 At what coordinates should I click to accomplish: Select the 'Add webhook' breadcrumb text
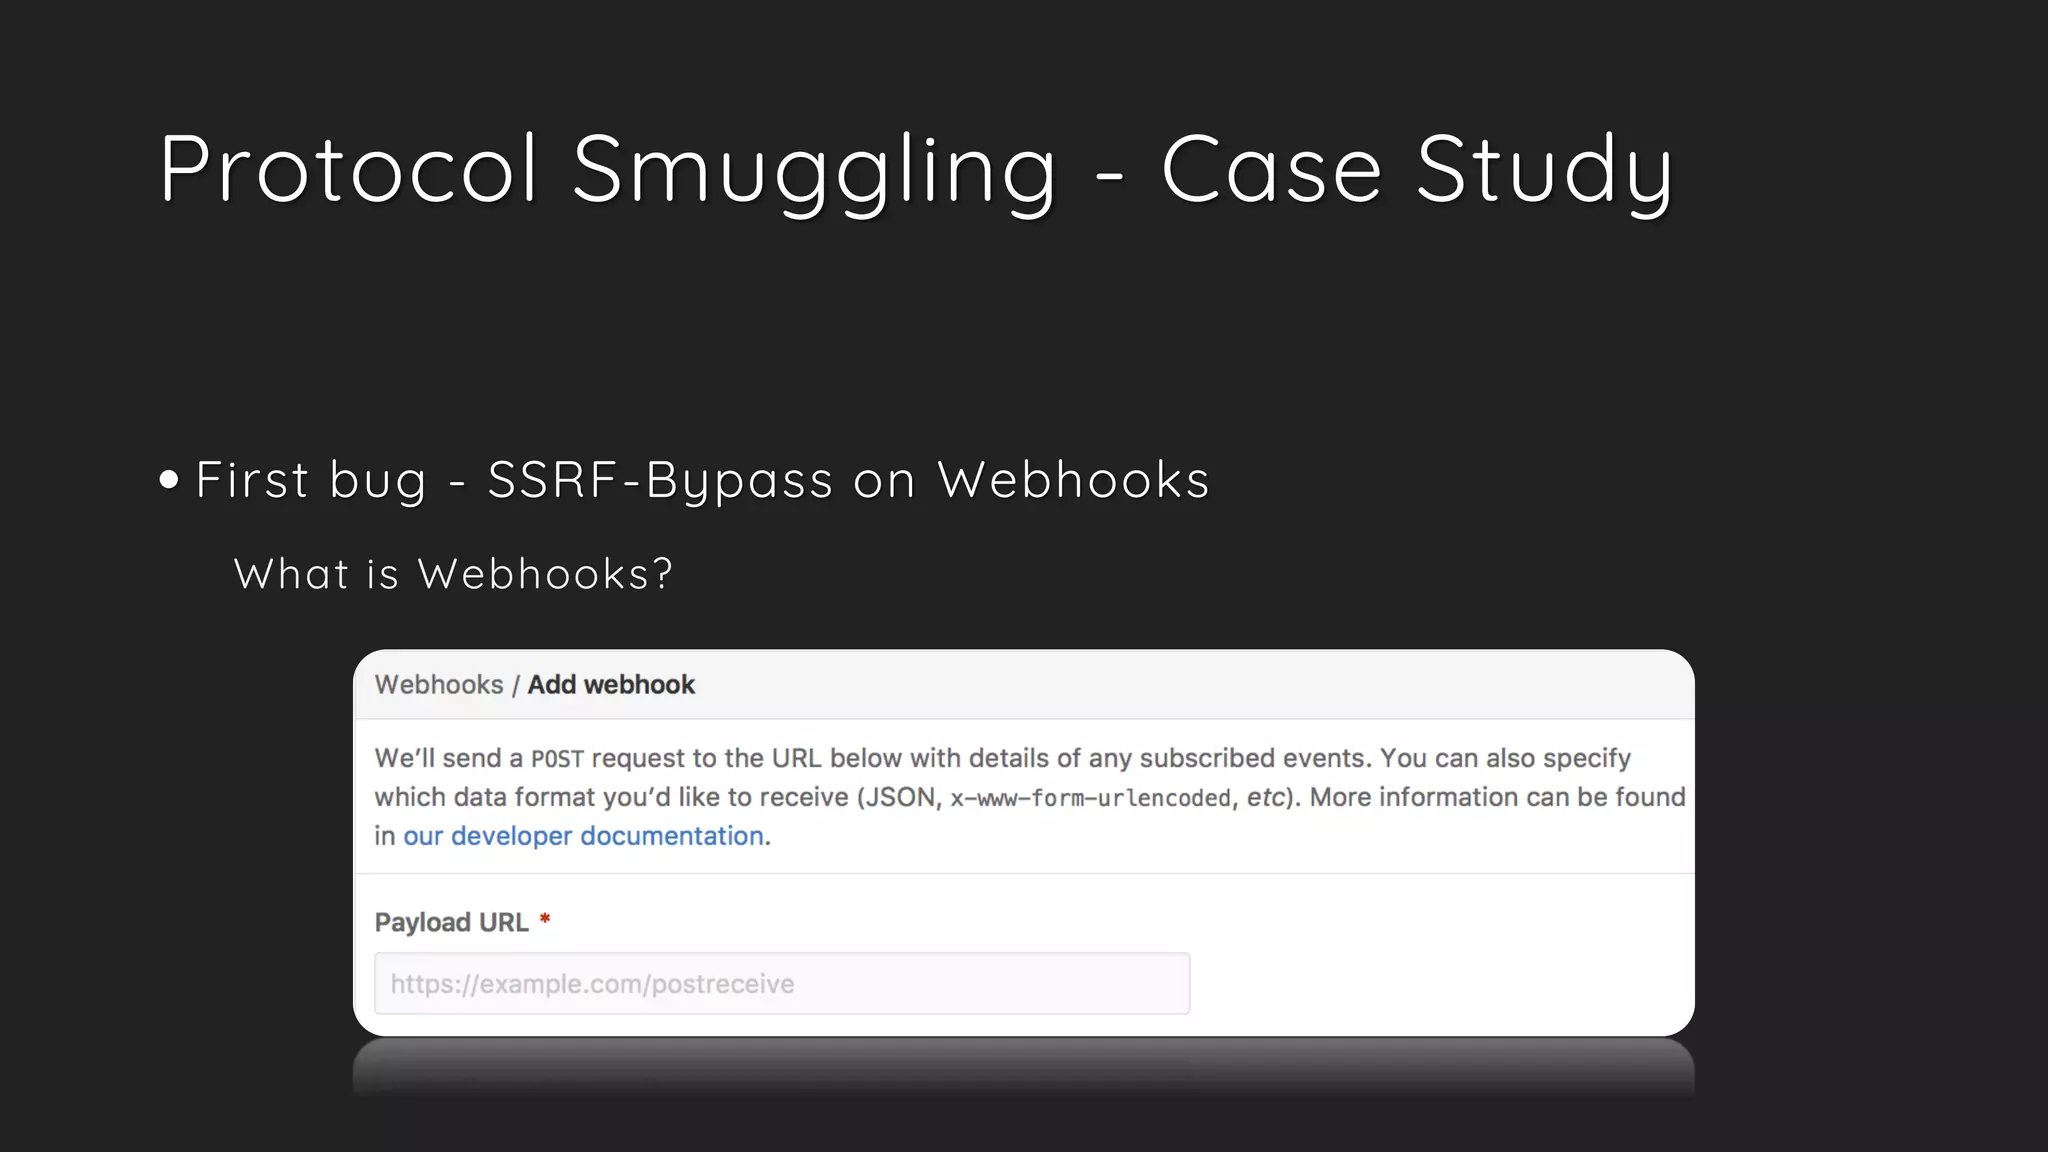pyautogui.click(x=611, y=685)
